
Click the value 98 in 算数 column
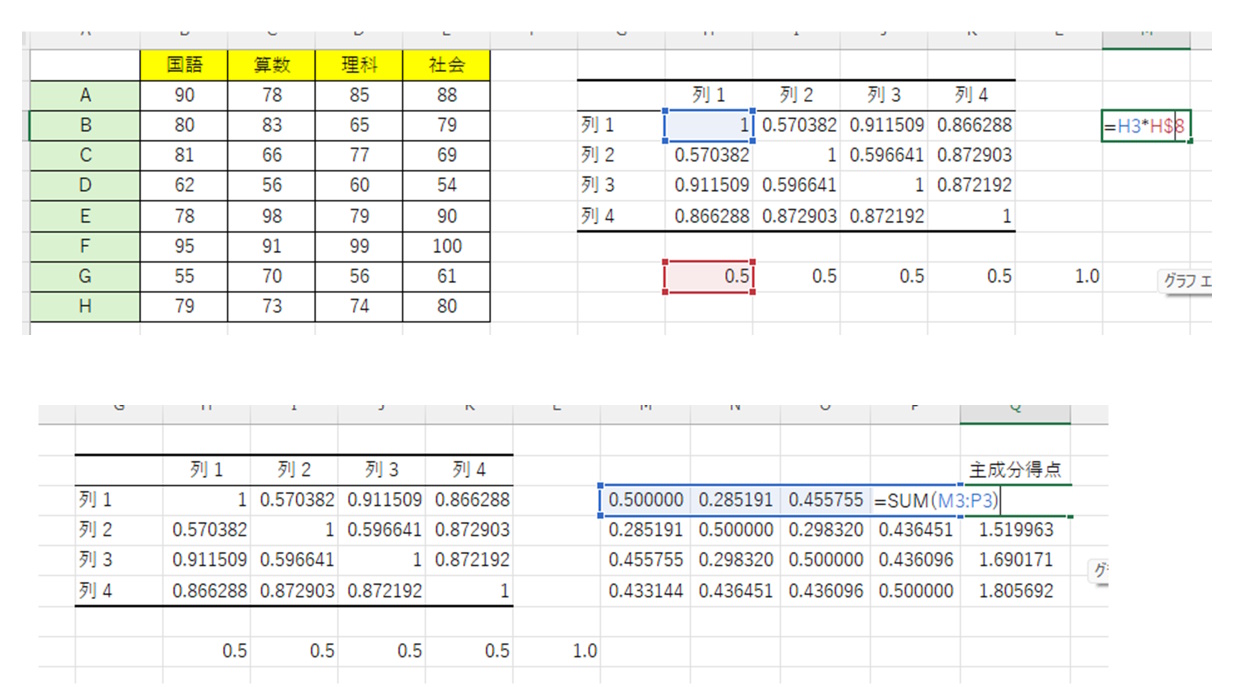coord(271,216)
